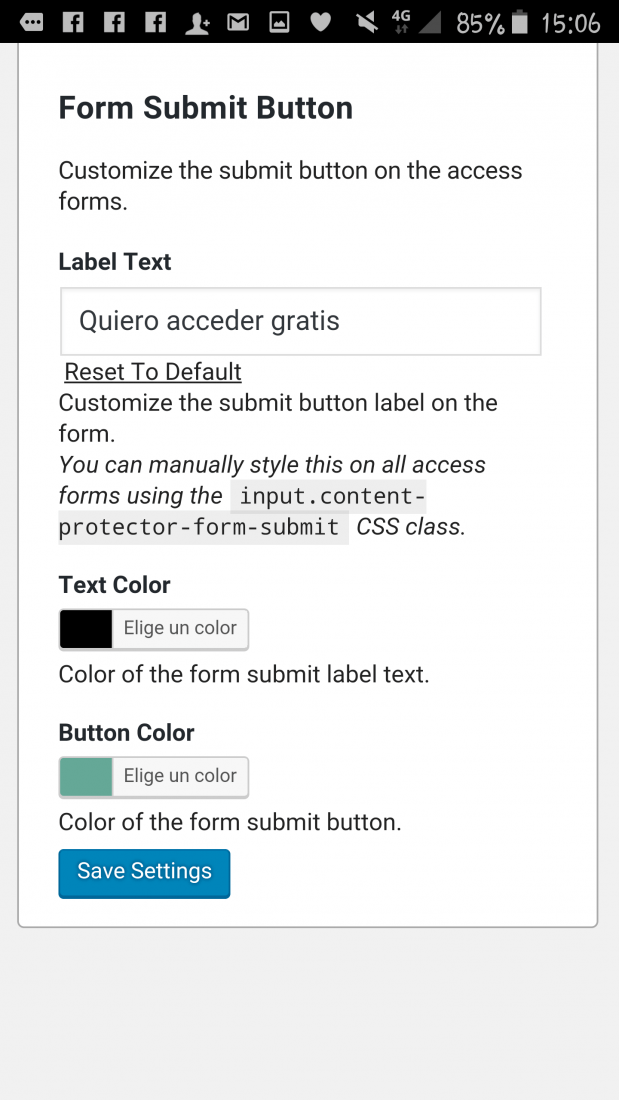Image resolution: width=619 pixels, height=1100 pixels.
Task: Tap the muted sound status icon
Action: (367, 23)
